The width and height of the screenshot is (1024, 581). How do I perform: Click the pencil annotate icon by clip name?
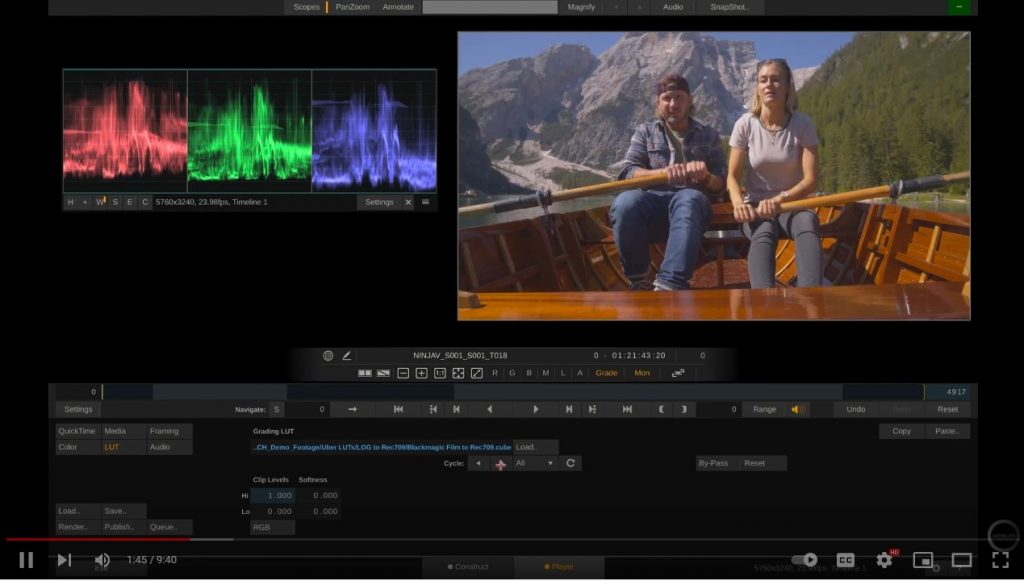347,356
